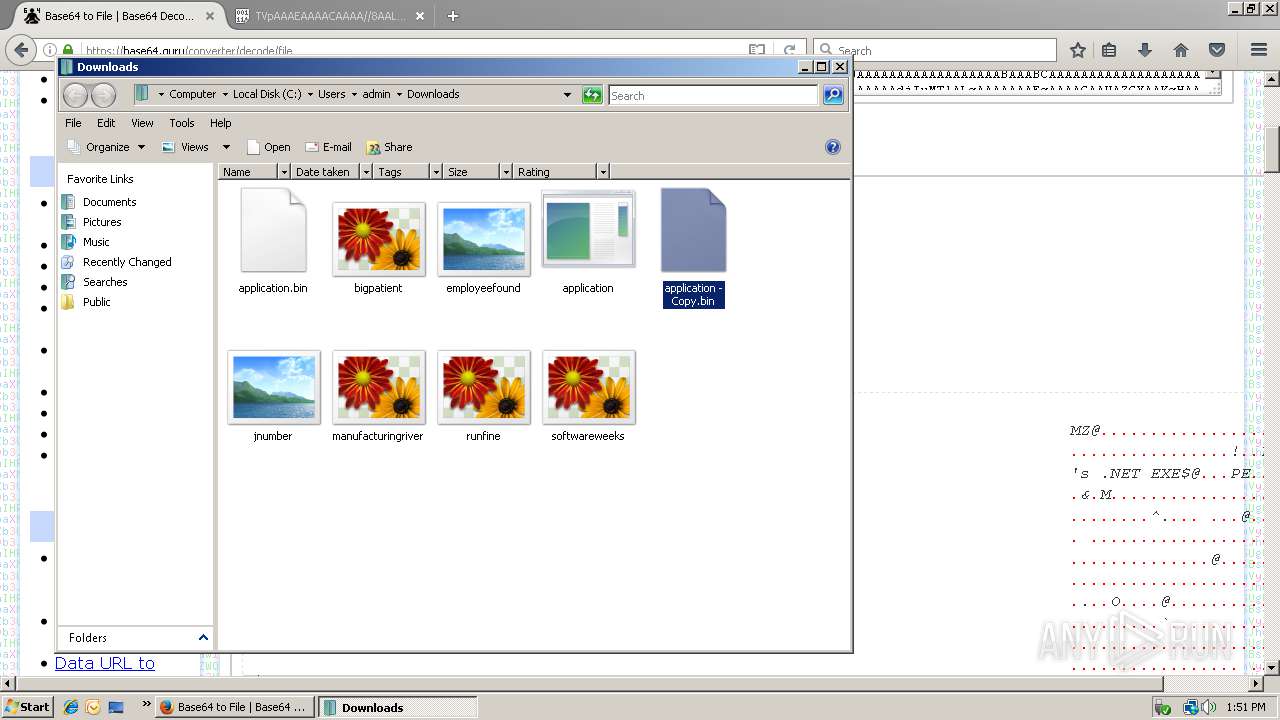This screenshot has width=1280, height=720.
Task: Open a new Firefox tab with plus button
Action: [452, 16]
